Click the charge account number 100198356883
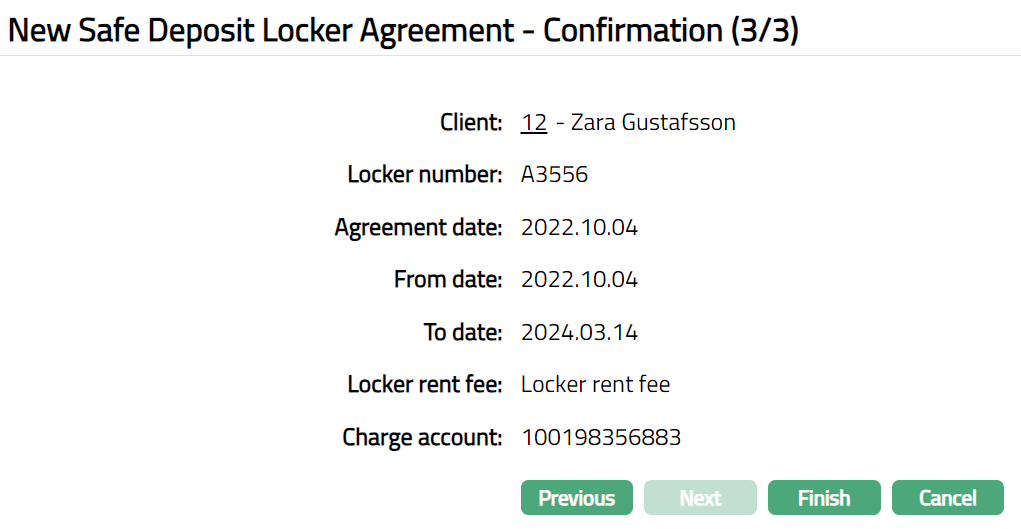This screenshot has width=1021, height=529. [x=600, y=437]
